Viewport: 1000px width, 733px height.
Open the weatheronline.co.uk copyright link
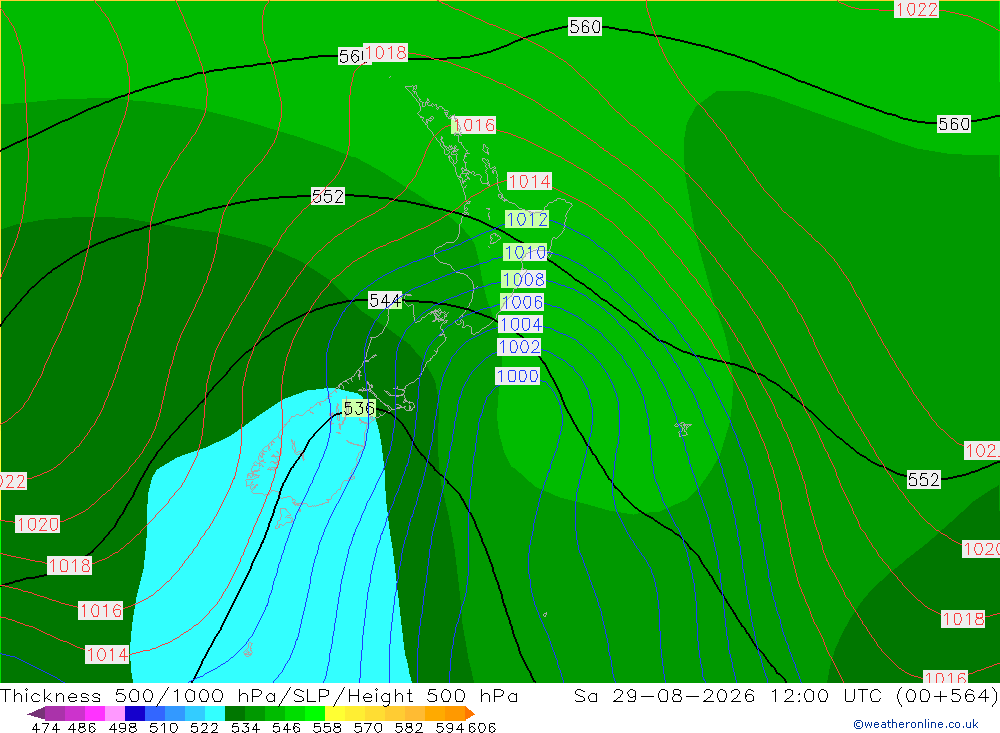tap(916, 724)
